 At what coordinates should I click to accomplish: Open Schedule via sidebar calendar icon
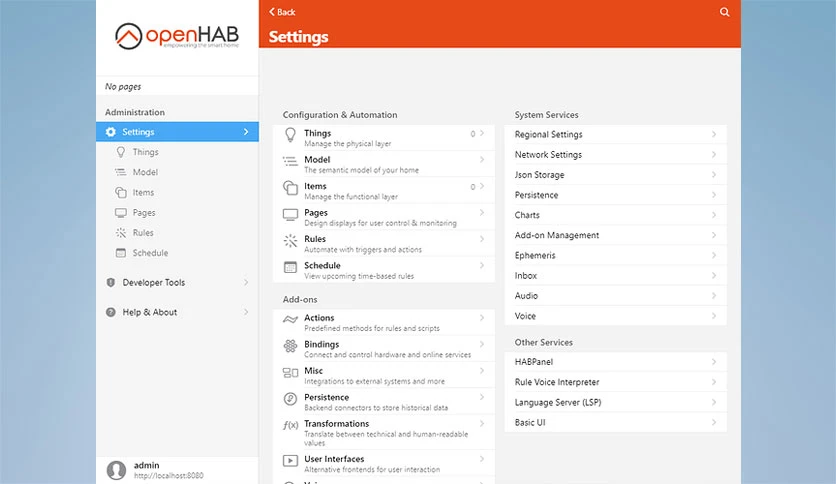(x=121, y=253)
